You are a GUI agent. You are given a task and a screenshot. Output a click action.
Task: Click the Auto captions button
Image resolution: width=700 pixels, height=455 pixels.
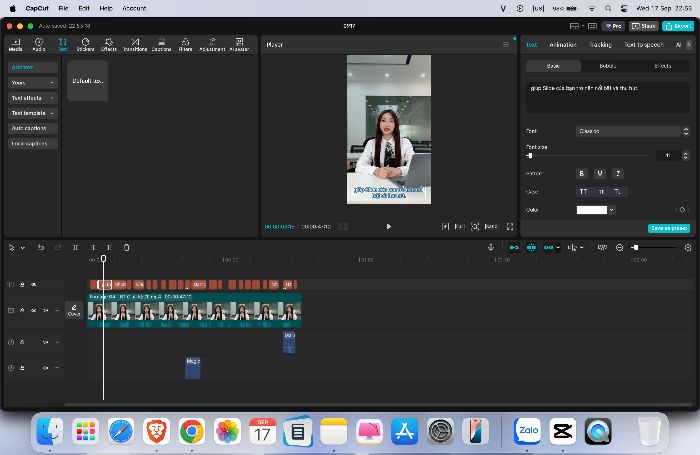(x=33, y=128)
